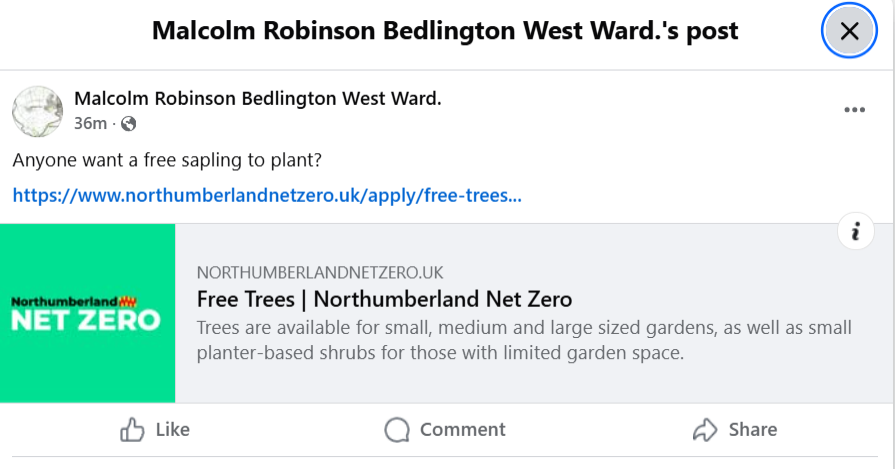This screenshot has height=469, width=895.
Task: Click the thumbs-up Like icon
Action: pos(133,430)
